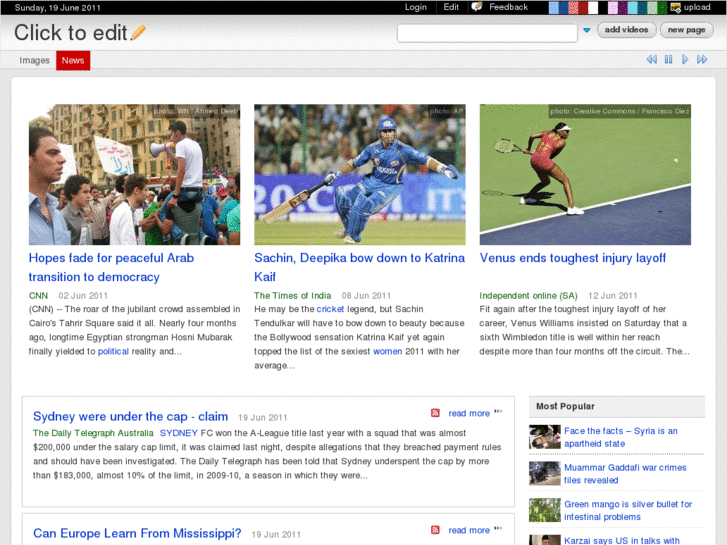Click the pencil edit icon beside title
The height and width of the screenshot is (545, 727).
138,32
